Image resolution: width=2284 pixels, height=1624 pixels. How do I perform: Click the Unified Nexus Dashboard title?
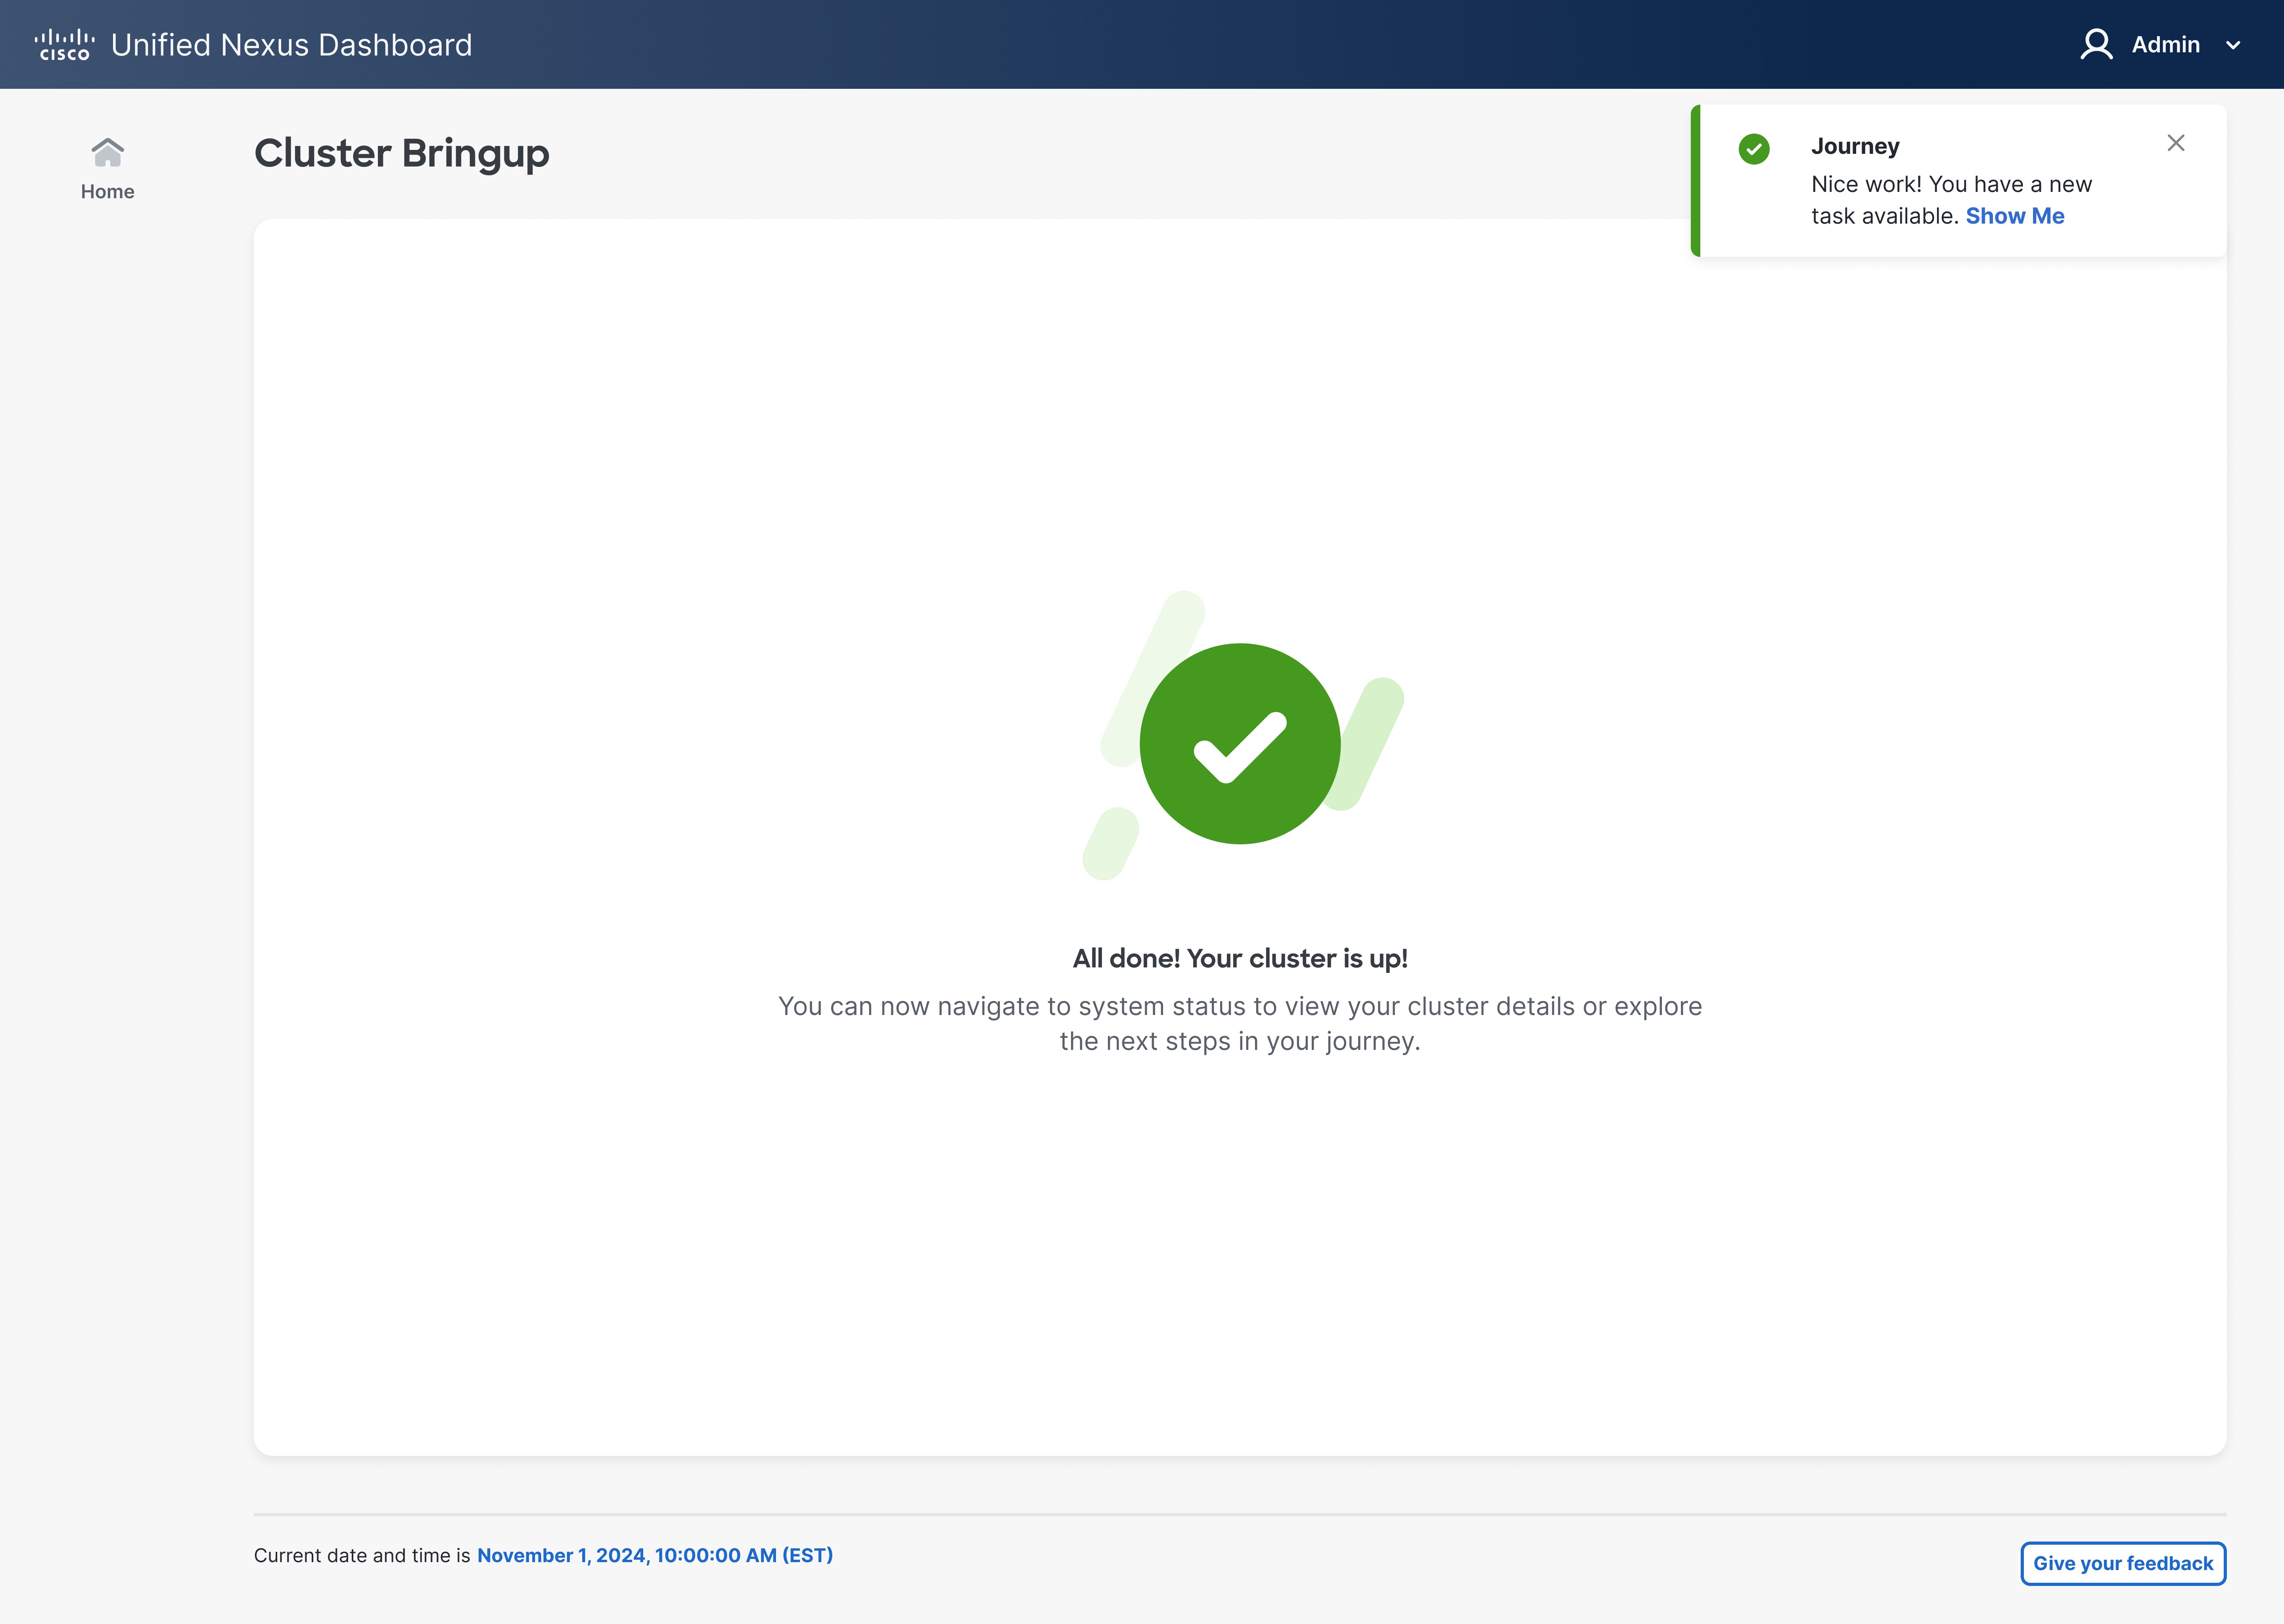tap(291, 45)
